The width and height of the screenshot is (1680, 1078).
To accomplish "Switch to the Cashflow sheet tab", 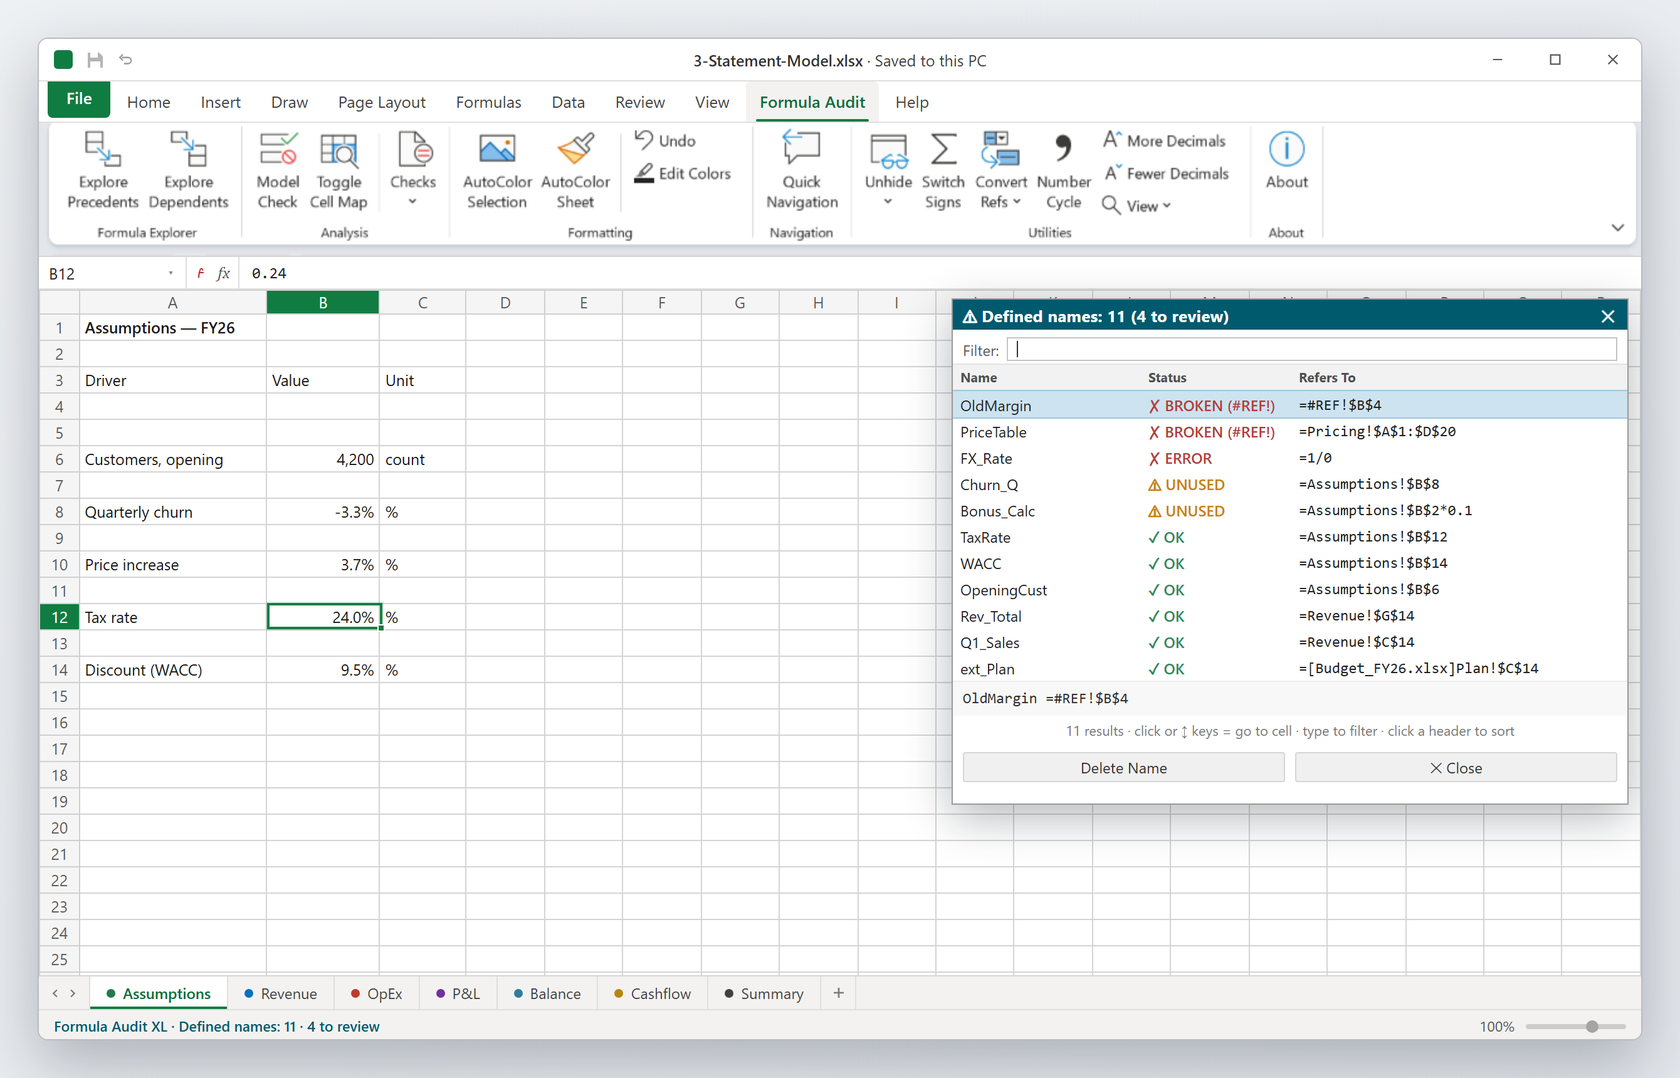I will [652, 993].
